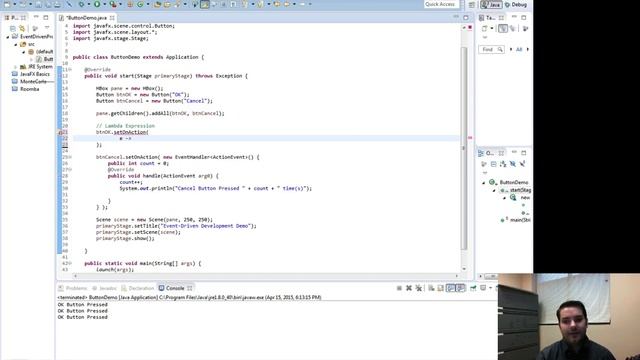The height and width of the screenshot is (360, 640).
Task: Open the Run button dropdown arrow
Action: click(x=104, y=4)
